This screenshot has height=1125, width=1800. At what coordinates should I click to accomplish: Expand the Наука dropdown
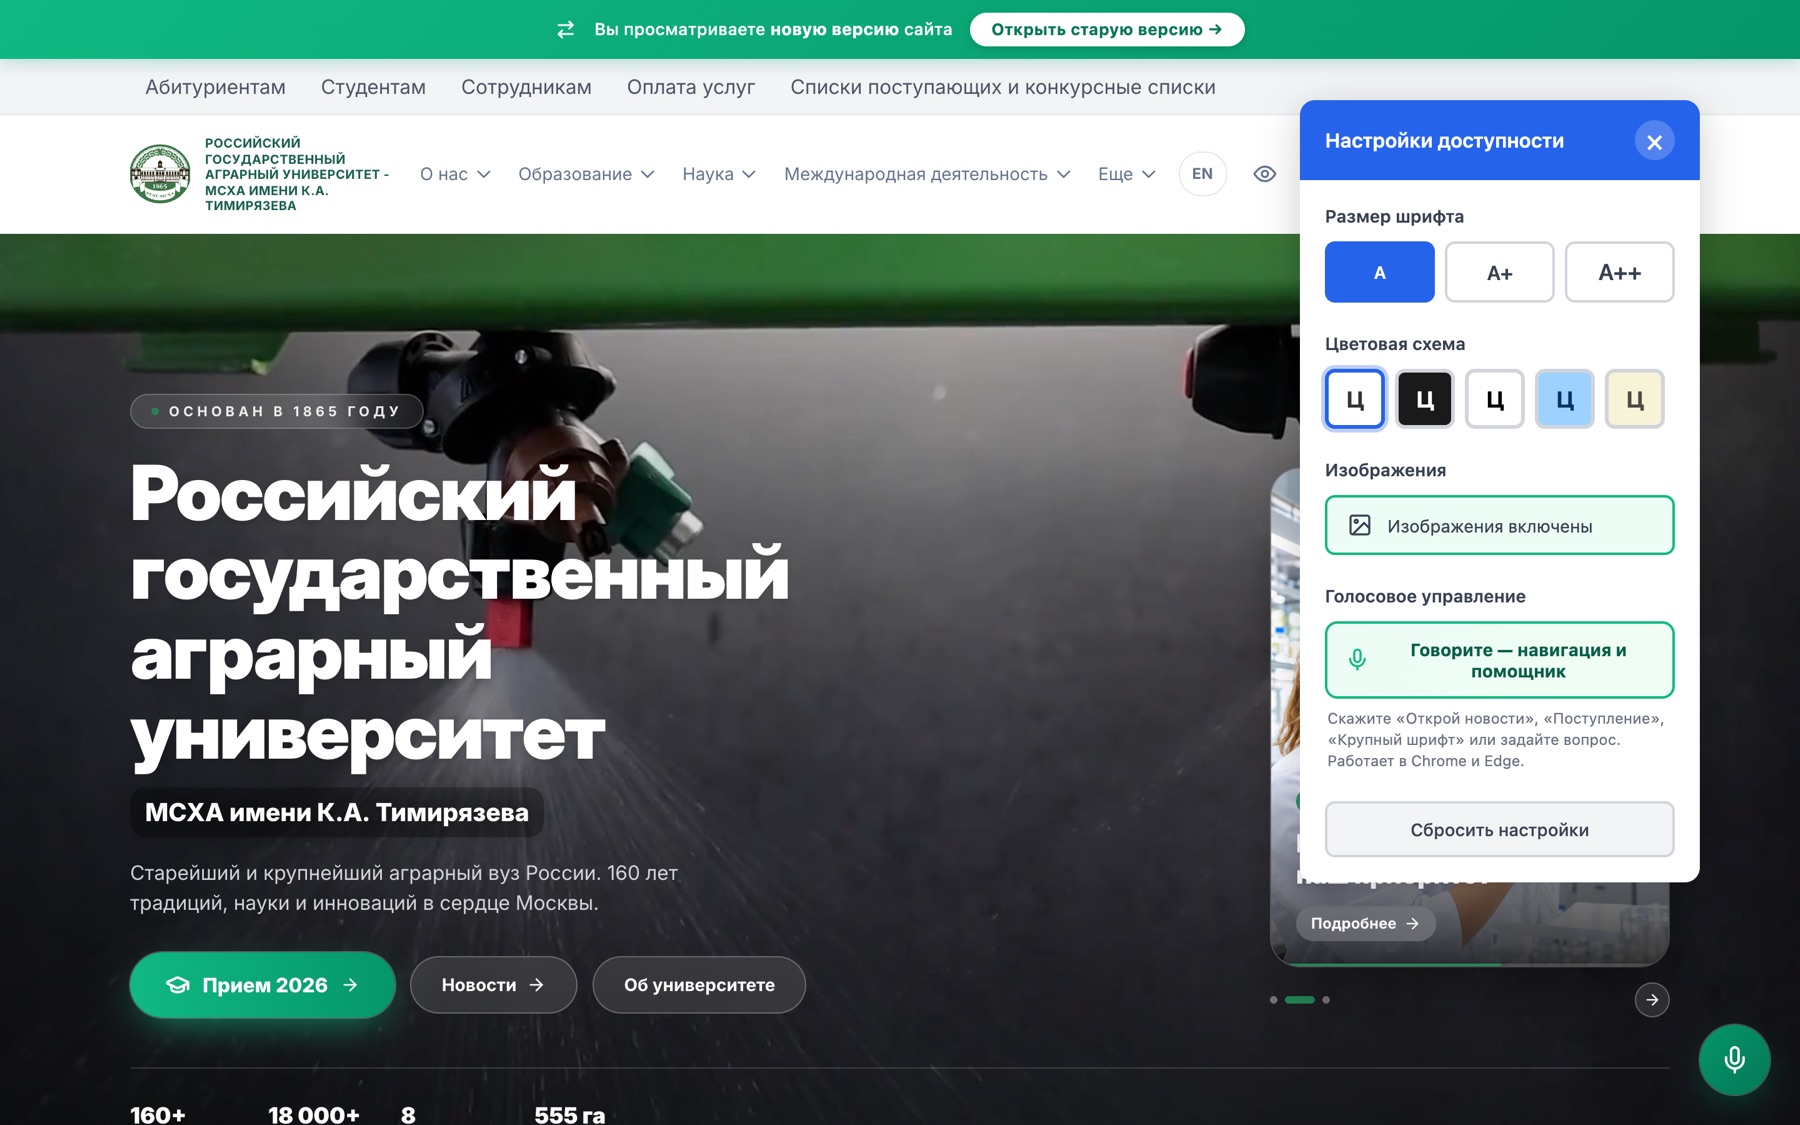click(719, 174)
